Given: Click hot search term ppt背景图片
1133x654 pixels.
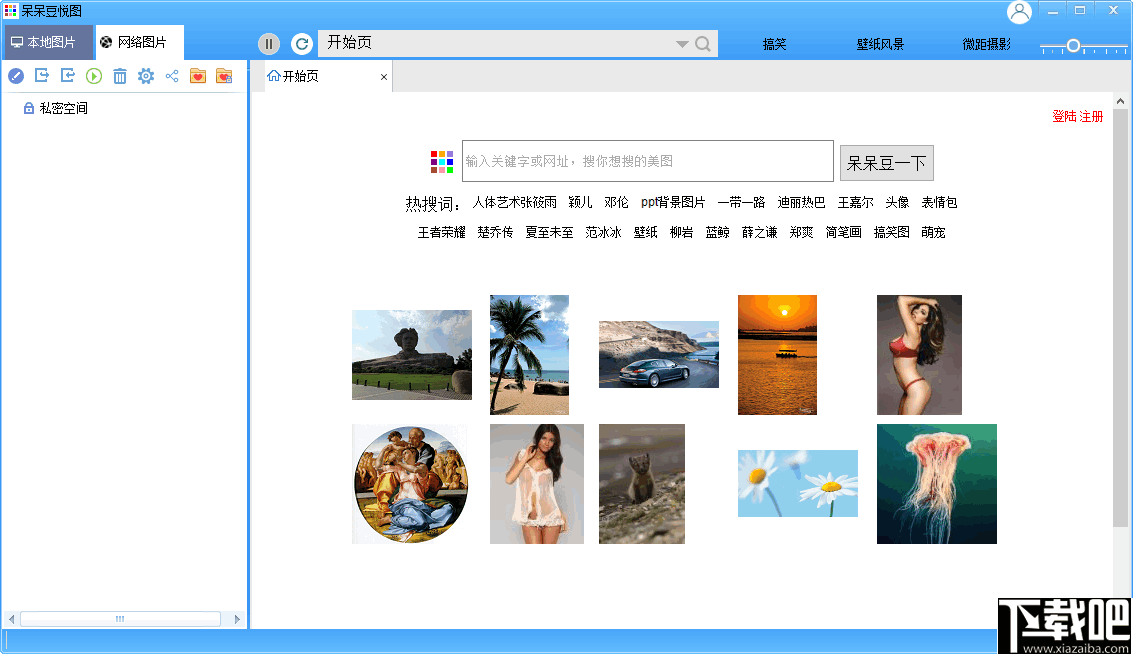Looking at the screenshot, I should 673,202.
